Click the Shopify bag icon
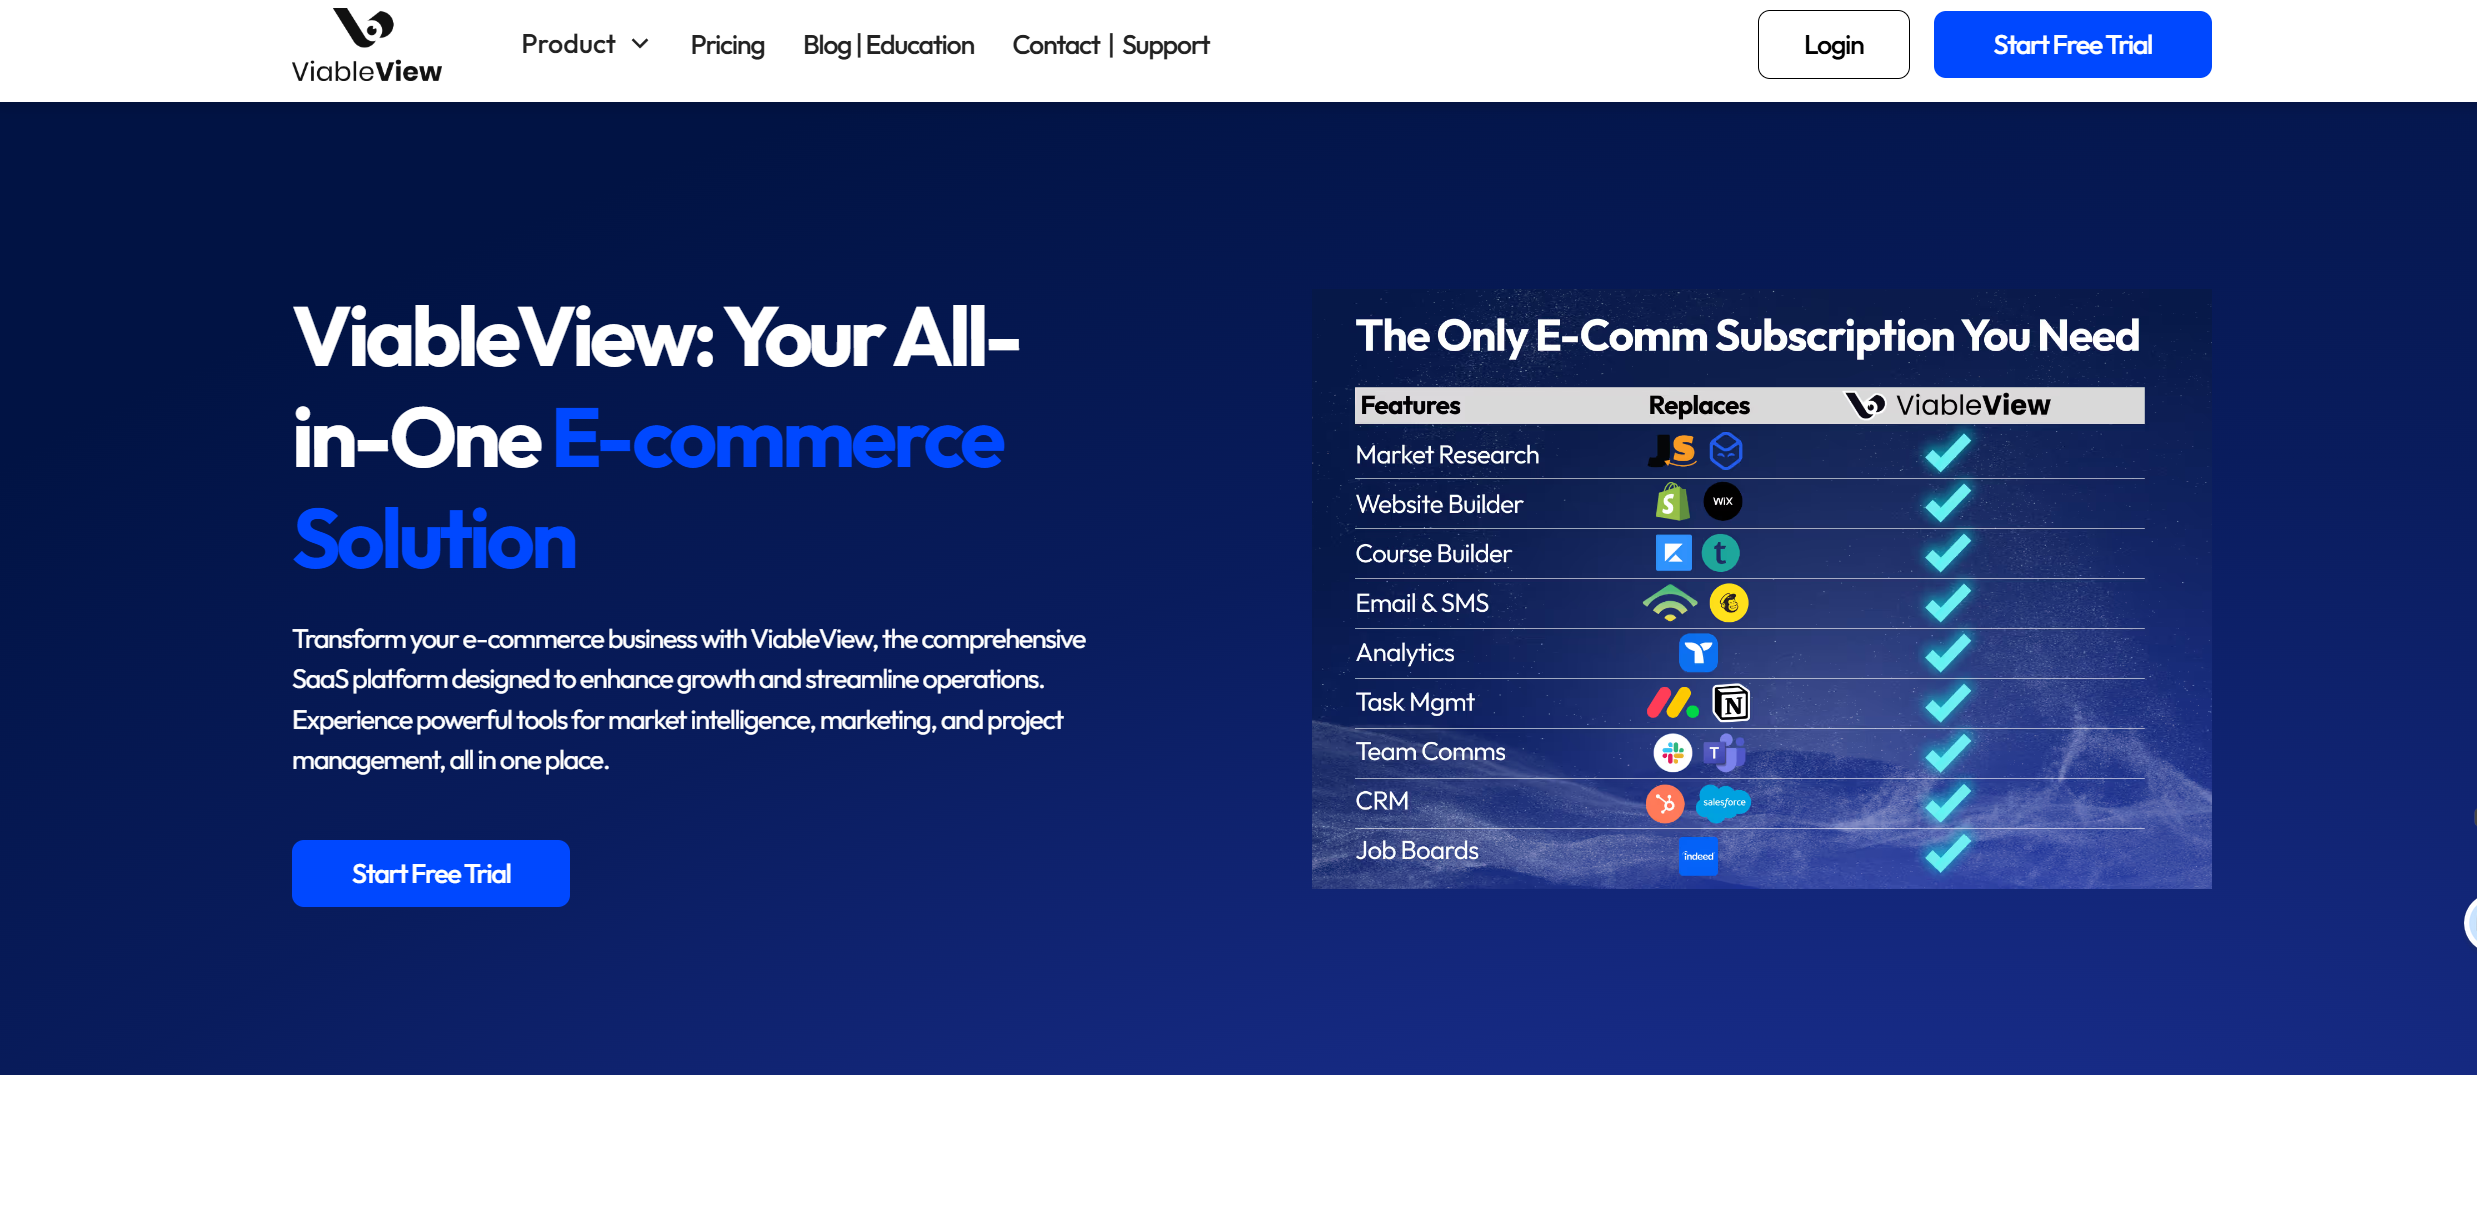 1672,502
